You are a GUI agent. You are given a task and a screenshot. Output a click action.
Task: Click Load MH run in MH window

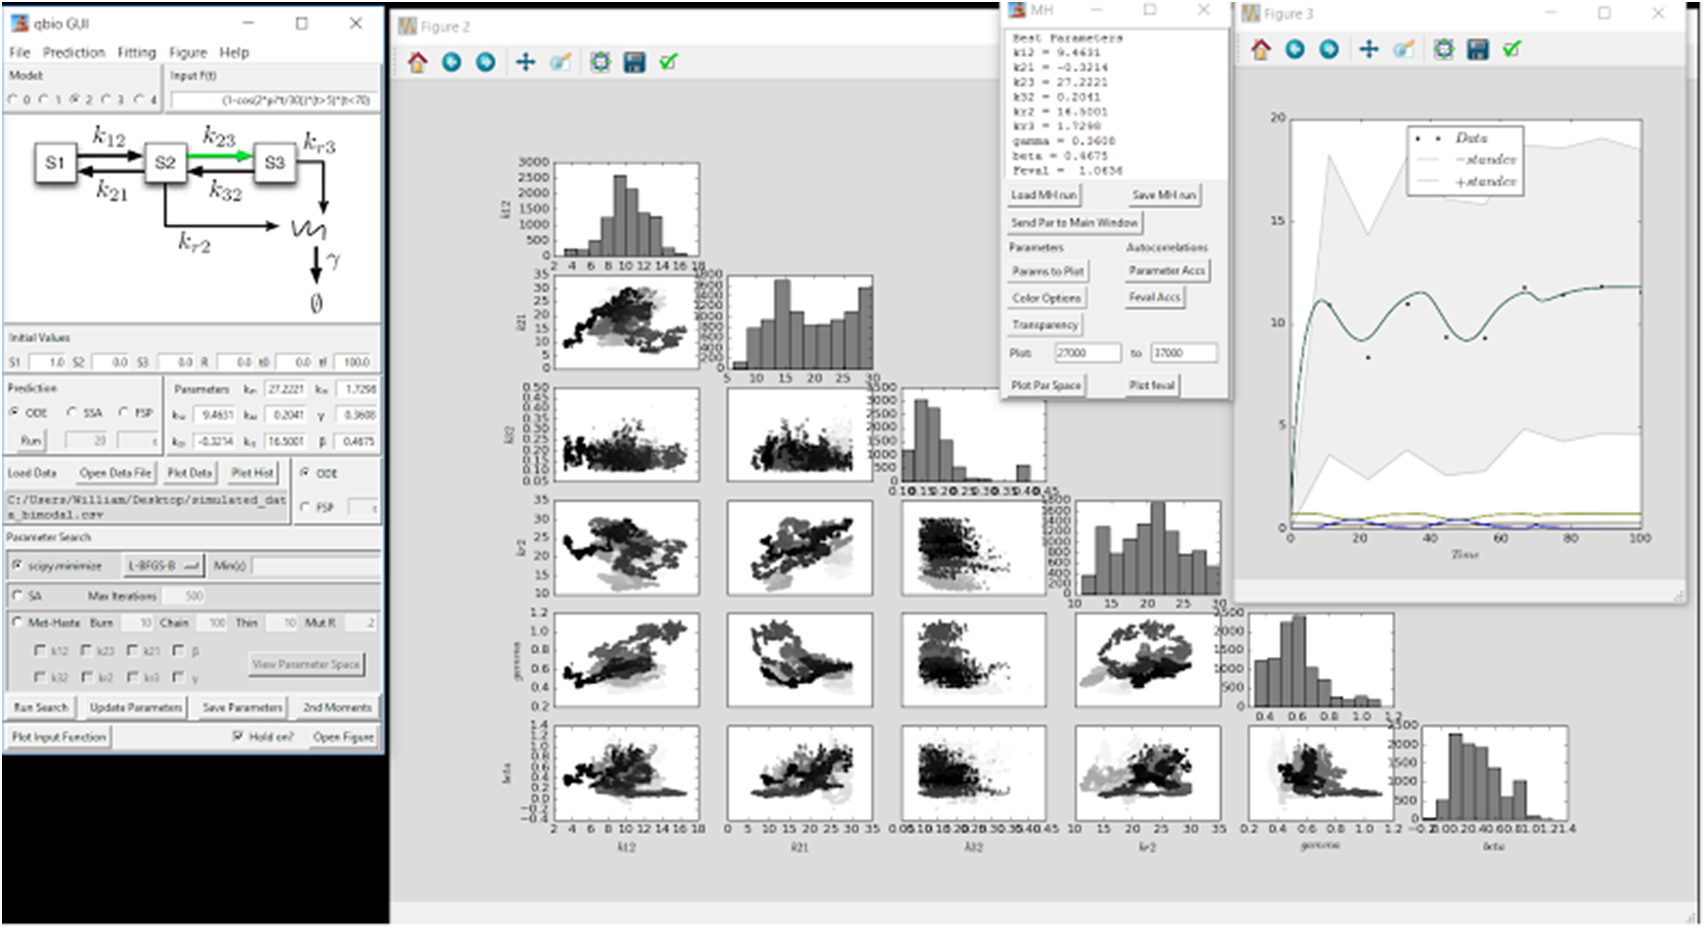click(x=1043, y=195)
